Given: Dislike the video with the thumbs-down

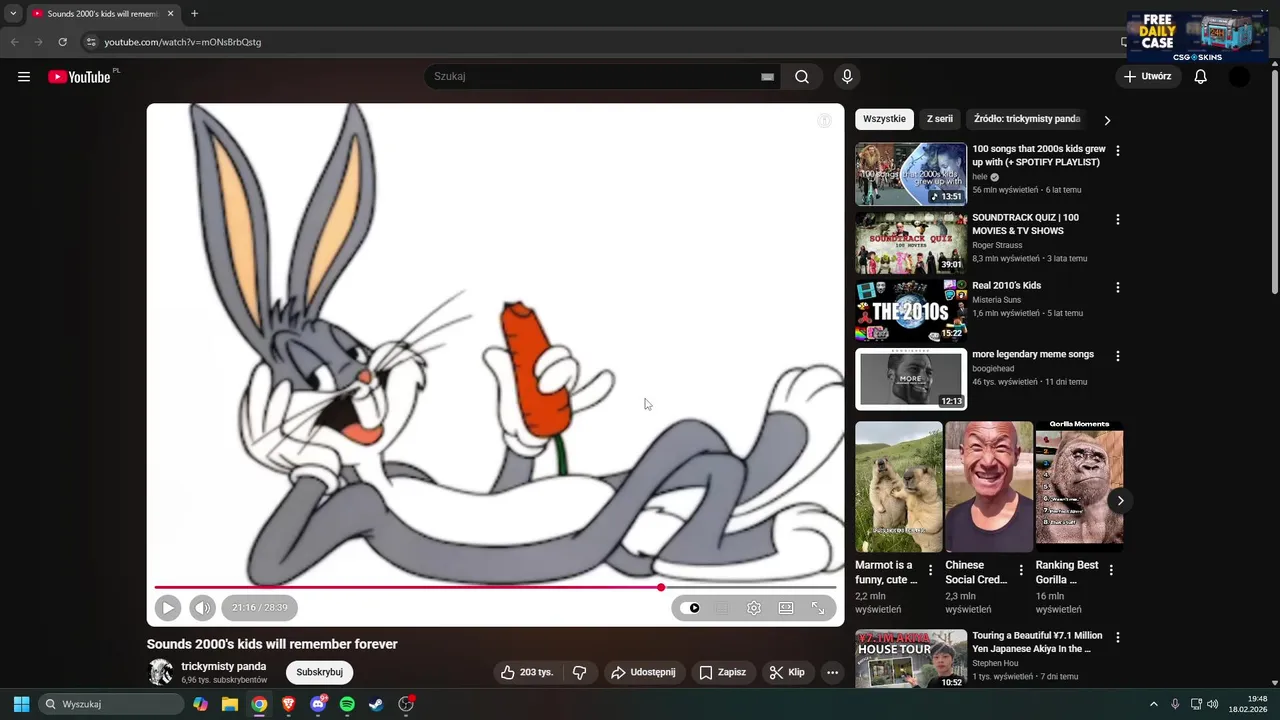Looking at the screenshot, I should (579, 672).
